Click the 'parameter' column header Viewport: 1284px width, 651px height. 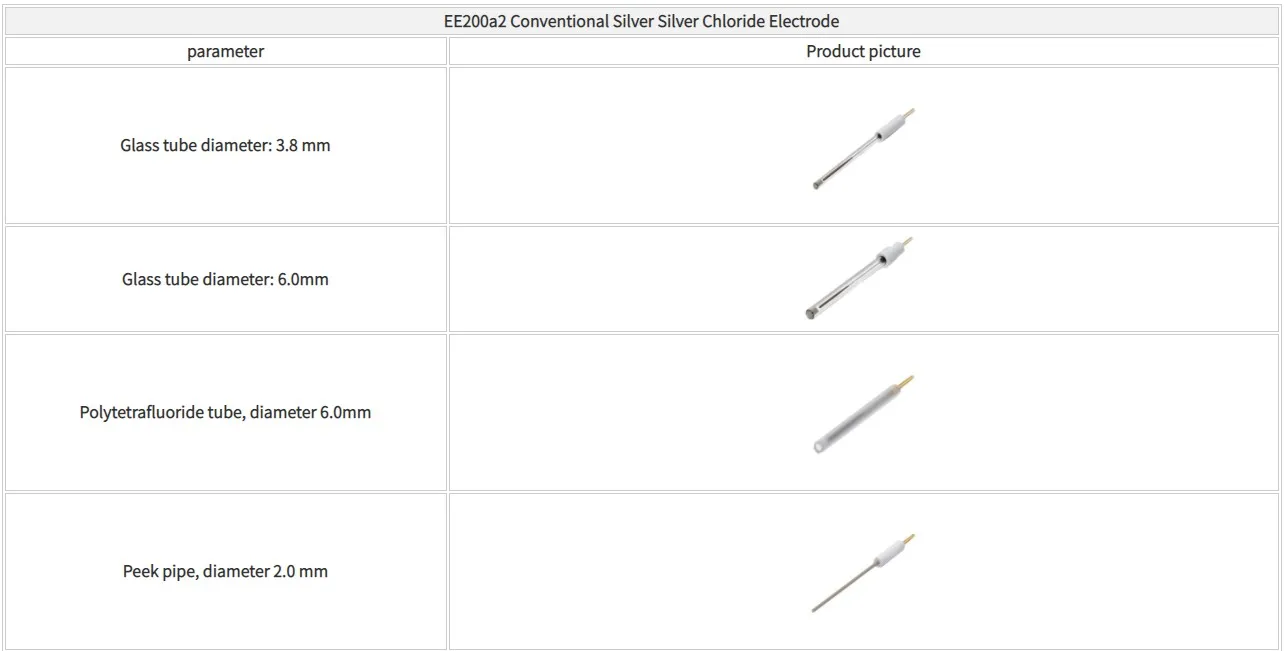[x=225, y=52]
